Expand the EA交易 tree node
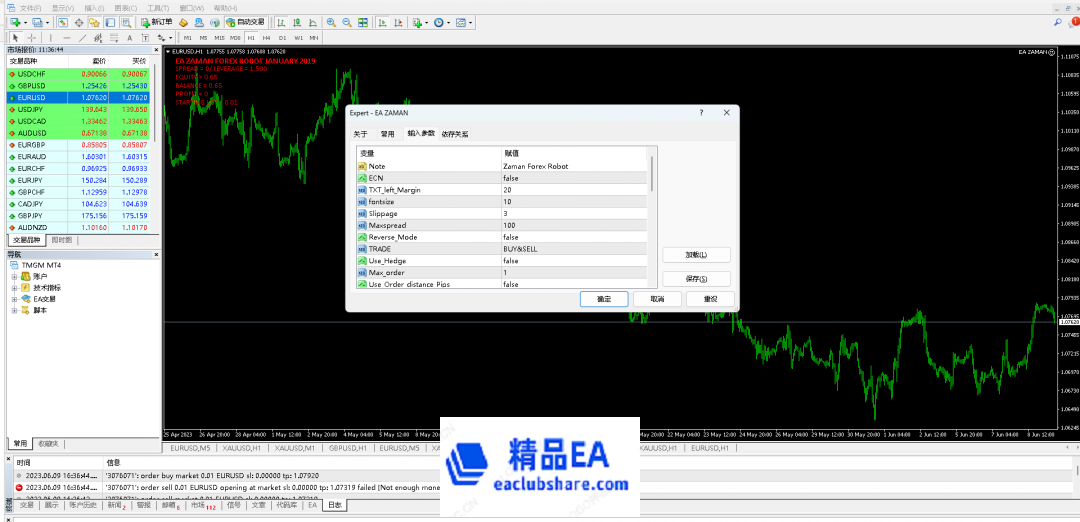Viewport: 1080px width, 522px height. pyautogui.click(x=15, y=298)
